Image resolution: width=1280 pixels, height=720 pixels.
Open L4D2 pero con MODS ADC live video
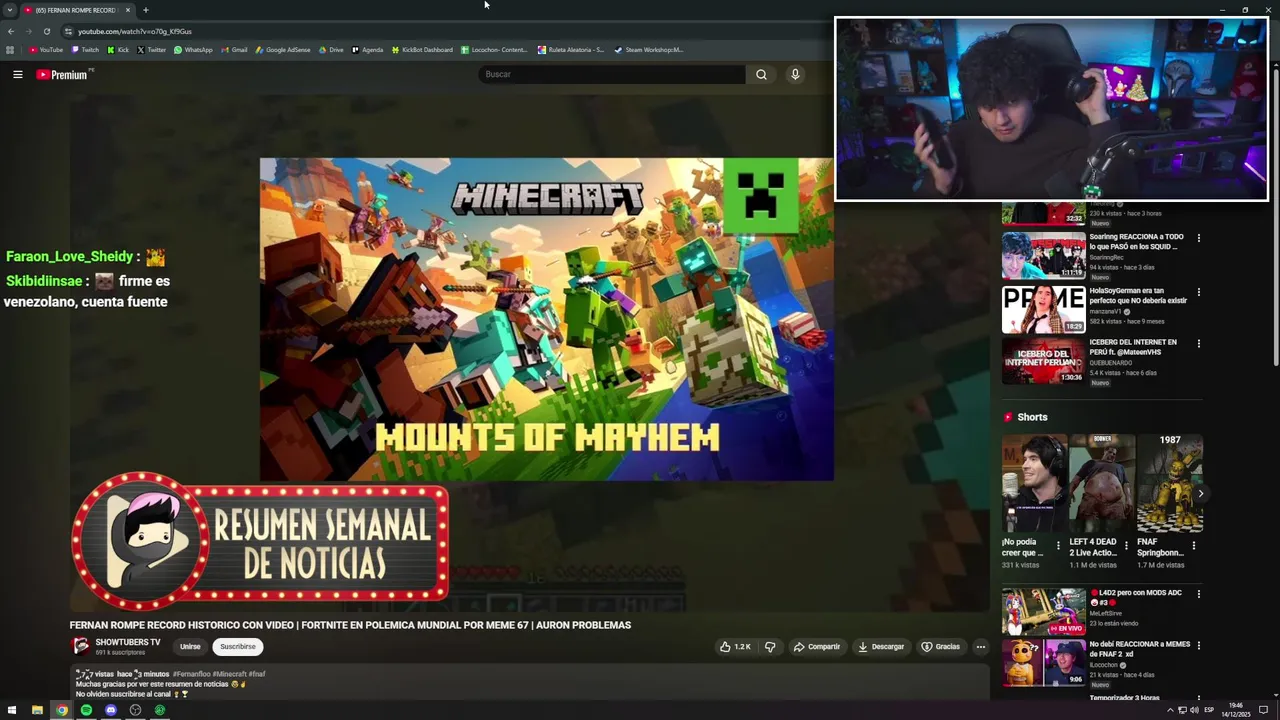(x=1043, y=612)
